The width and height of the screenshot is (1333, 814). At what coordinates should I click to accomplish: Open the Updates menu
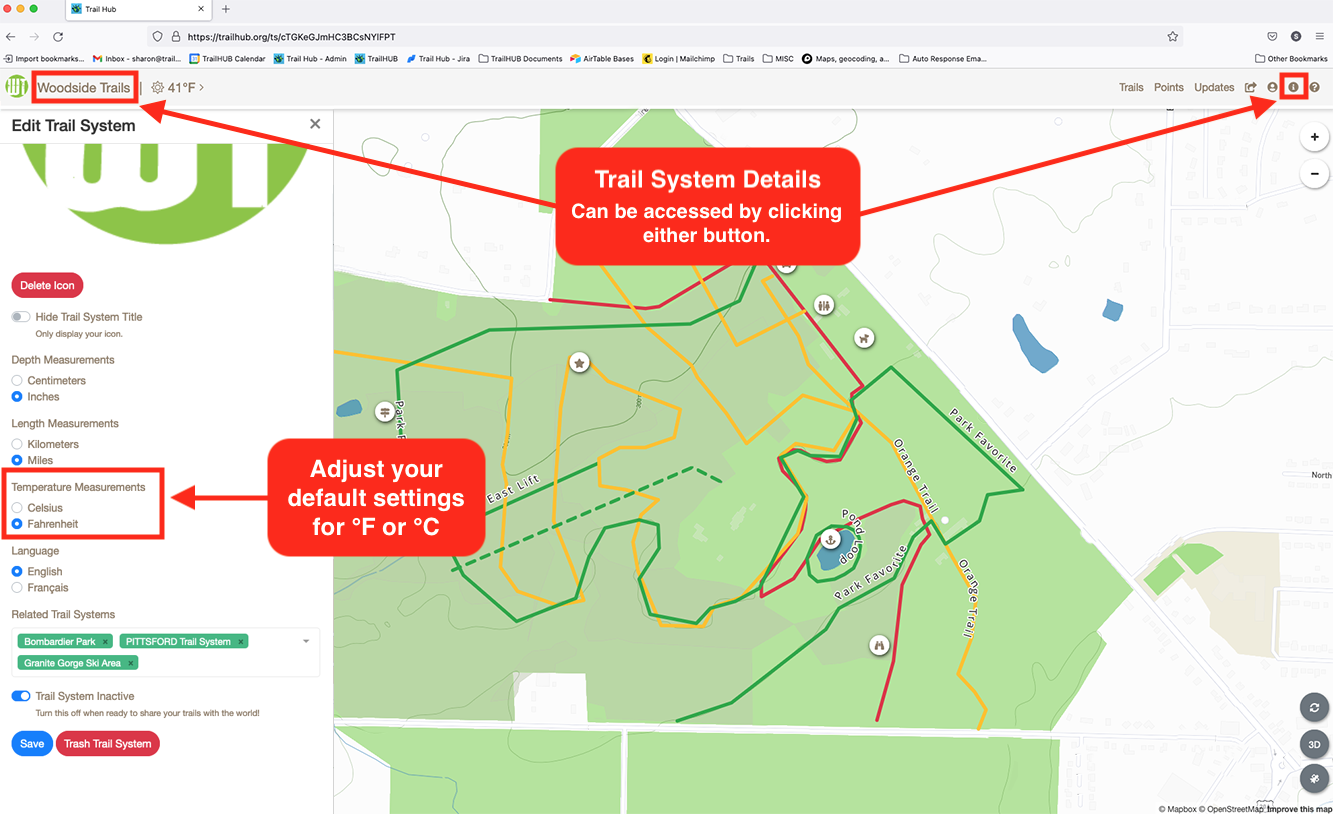coord(1214,88)
